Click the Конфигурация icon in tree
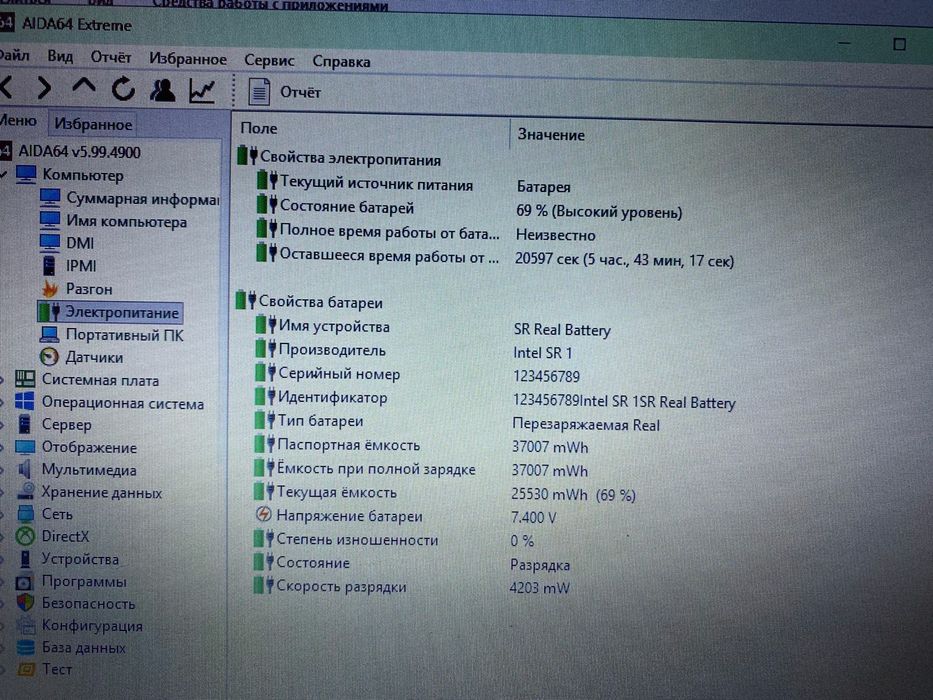Image resolution: width=933 pixels, height=700 pixels. point(26,625)
